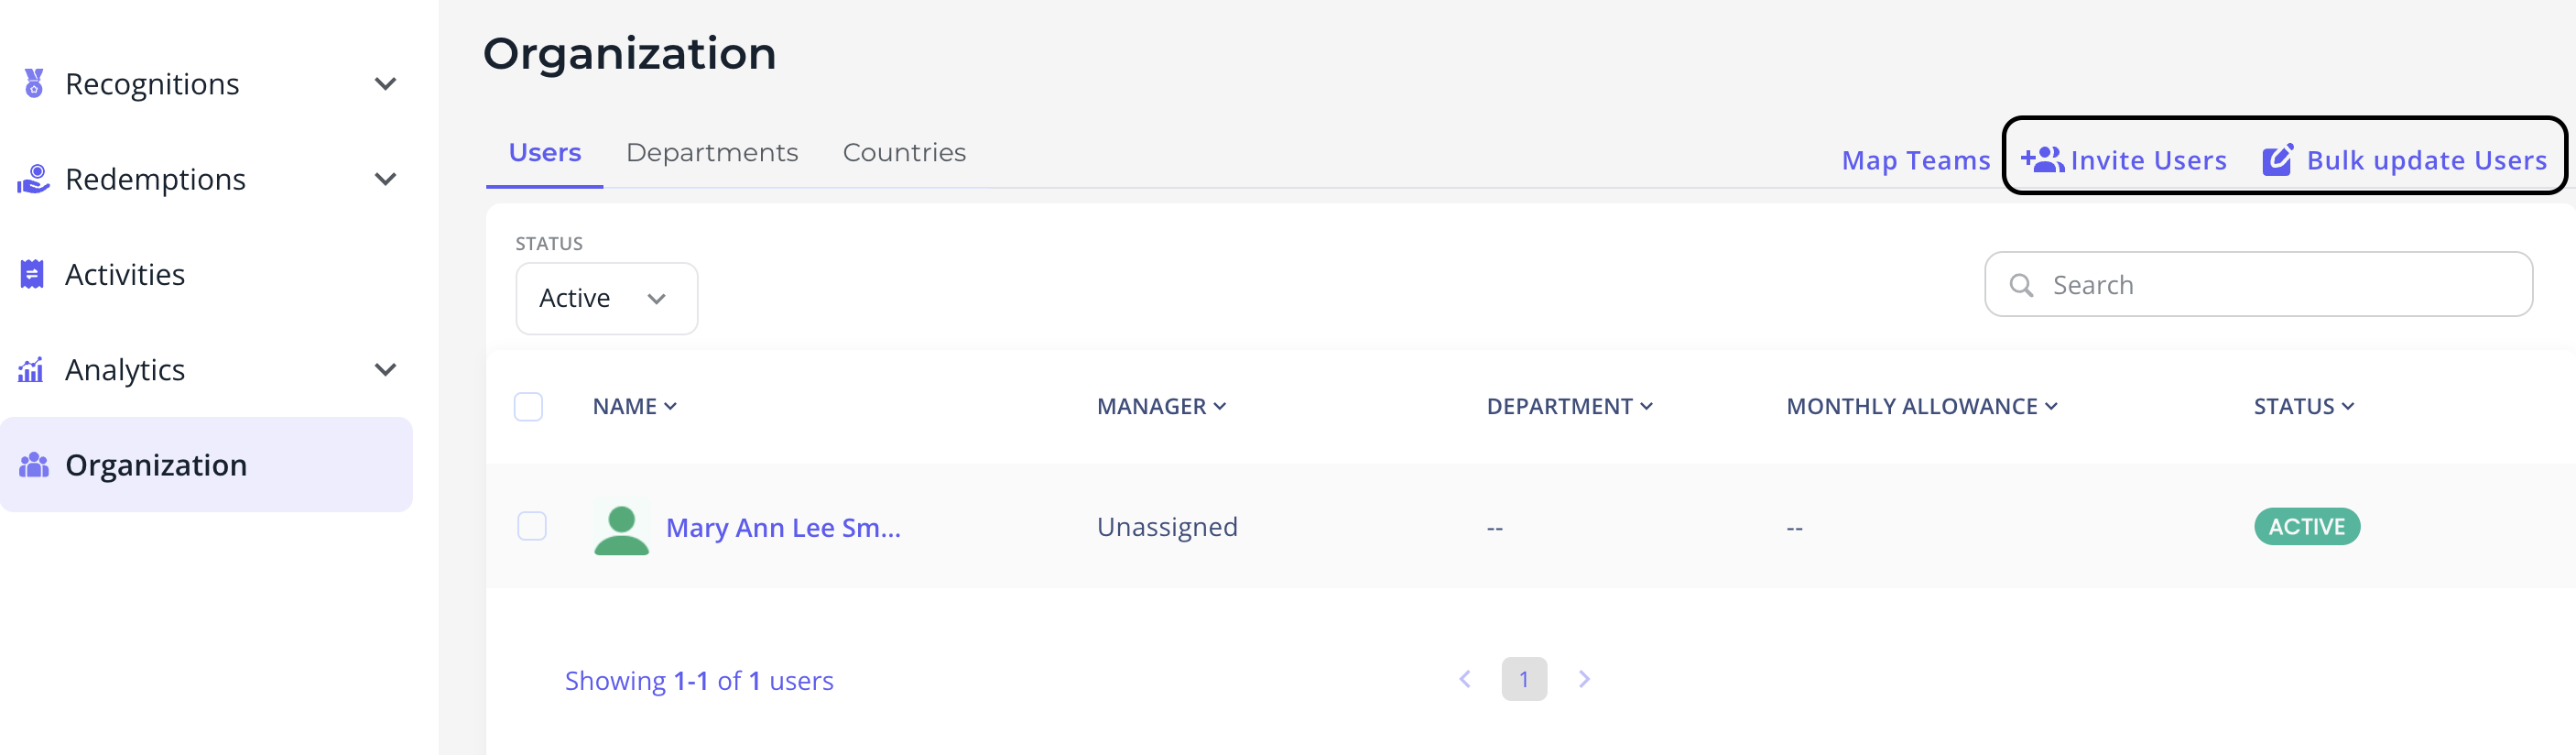Click the ACTIVE status badge
The image size is (2576, 755).
click(2307, 527)
